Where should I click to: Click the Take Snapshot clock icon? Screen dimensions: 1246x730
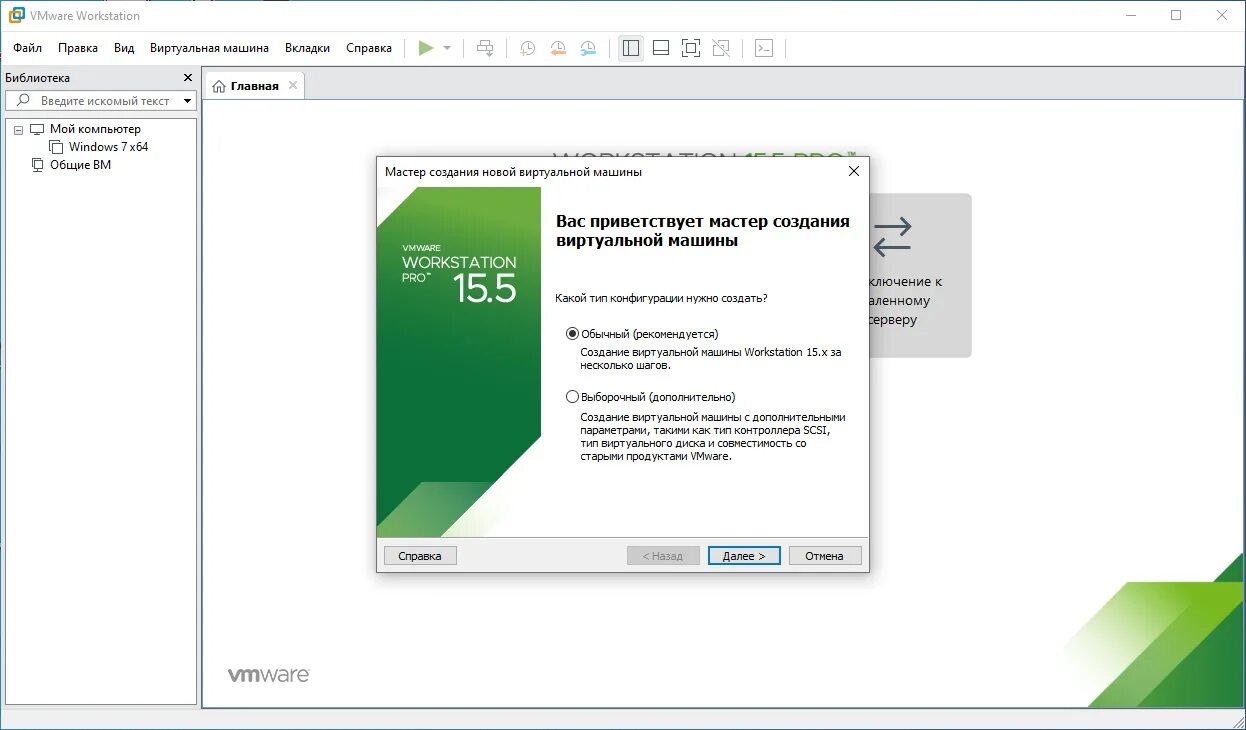coord(527,48)
